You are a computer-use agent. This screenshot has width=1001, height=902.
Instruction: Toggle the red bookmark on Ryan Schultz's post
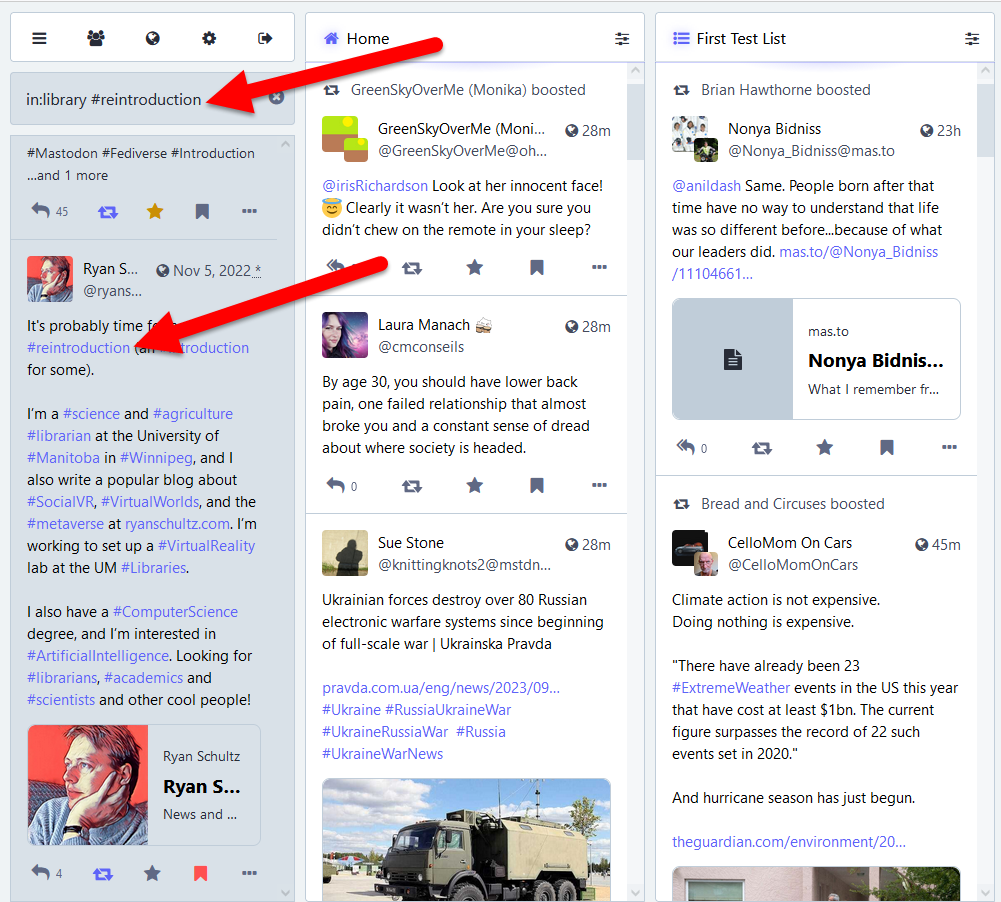point(201,873)
